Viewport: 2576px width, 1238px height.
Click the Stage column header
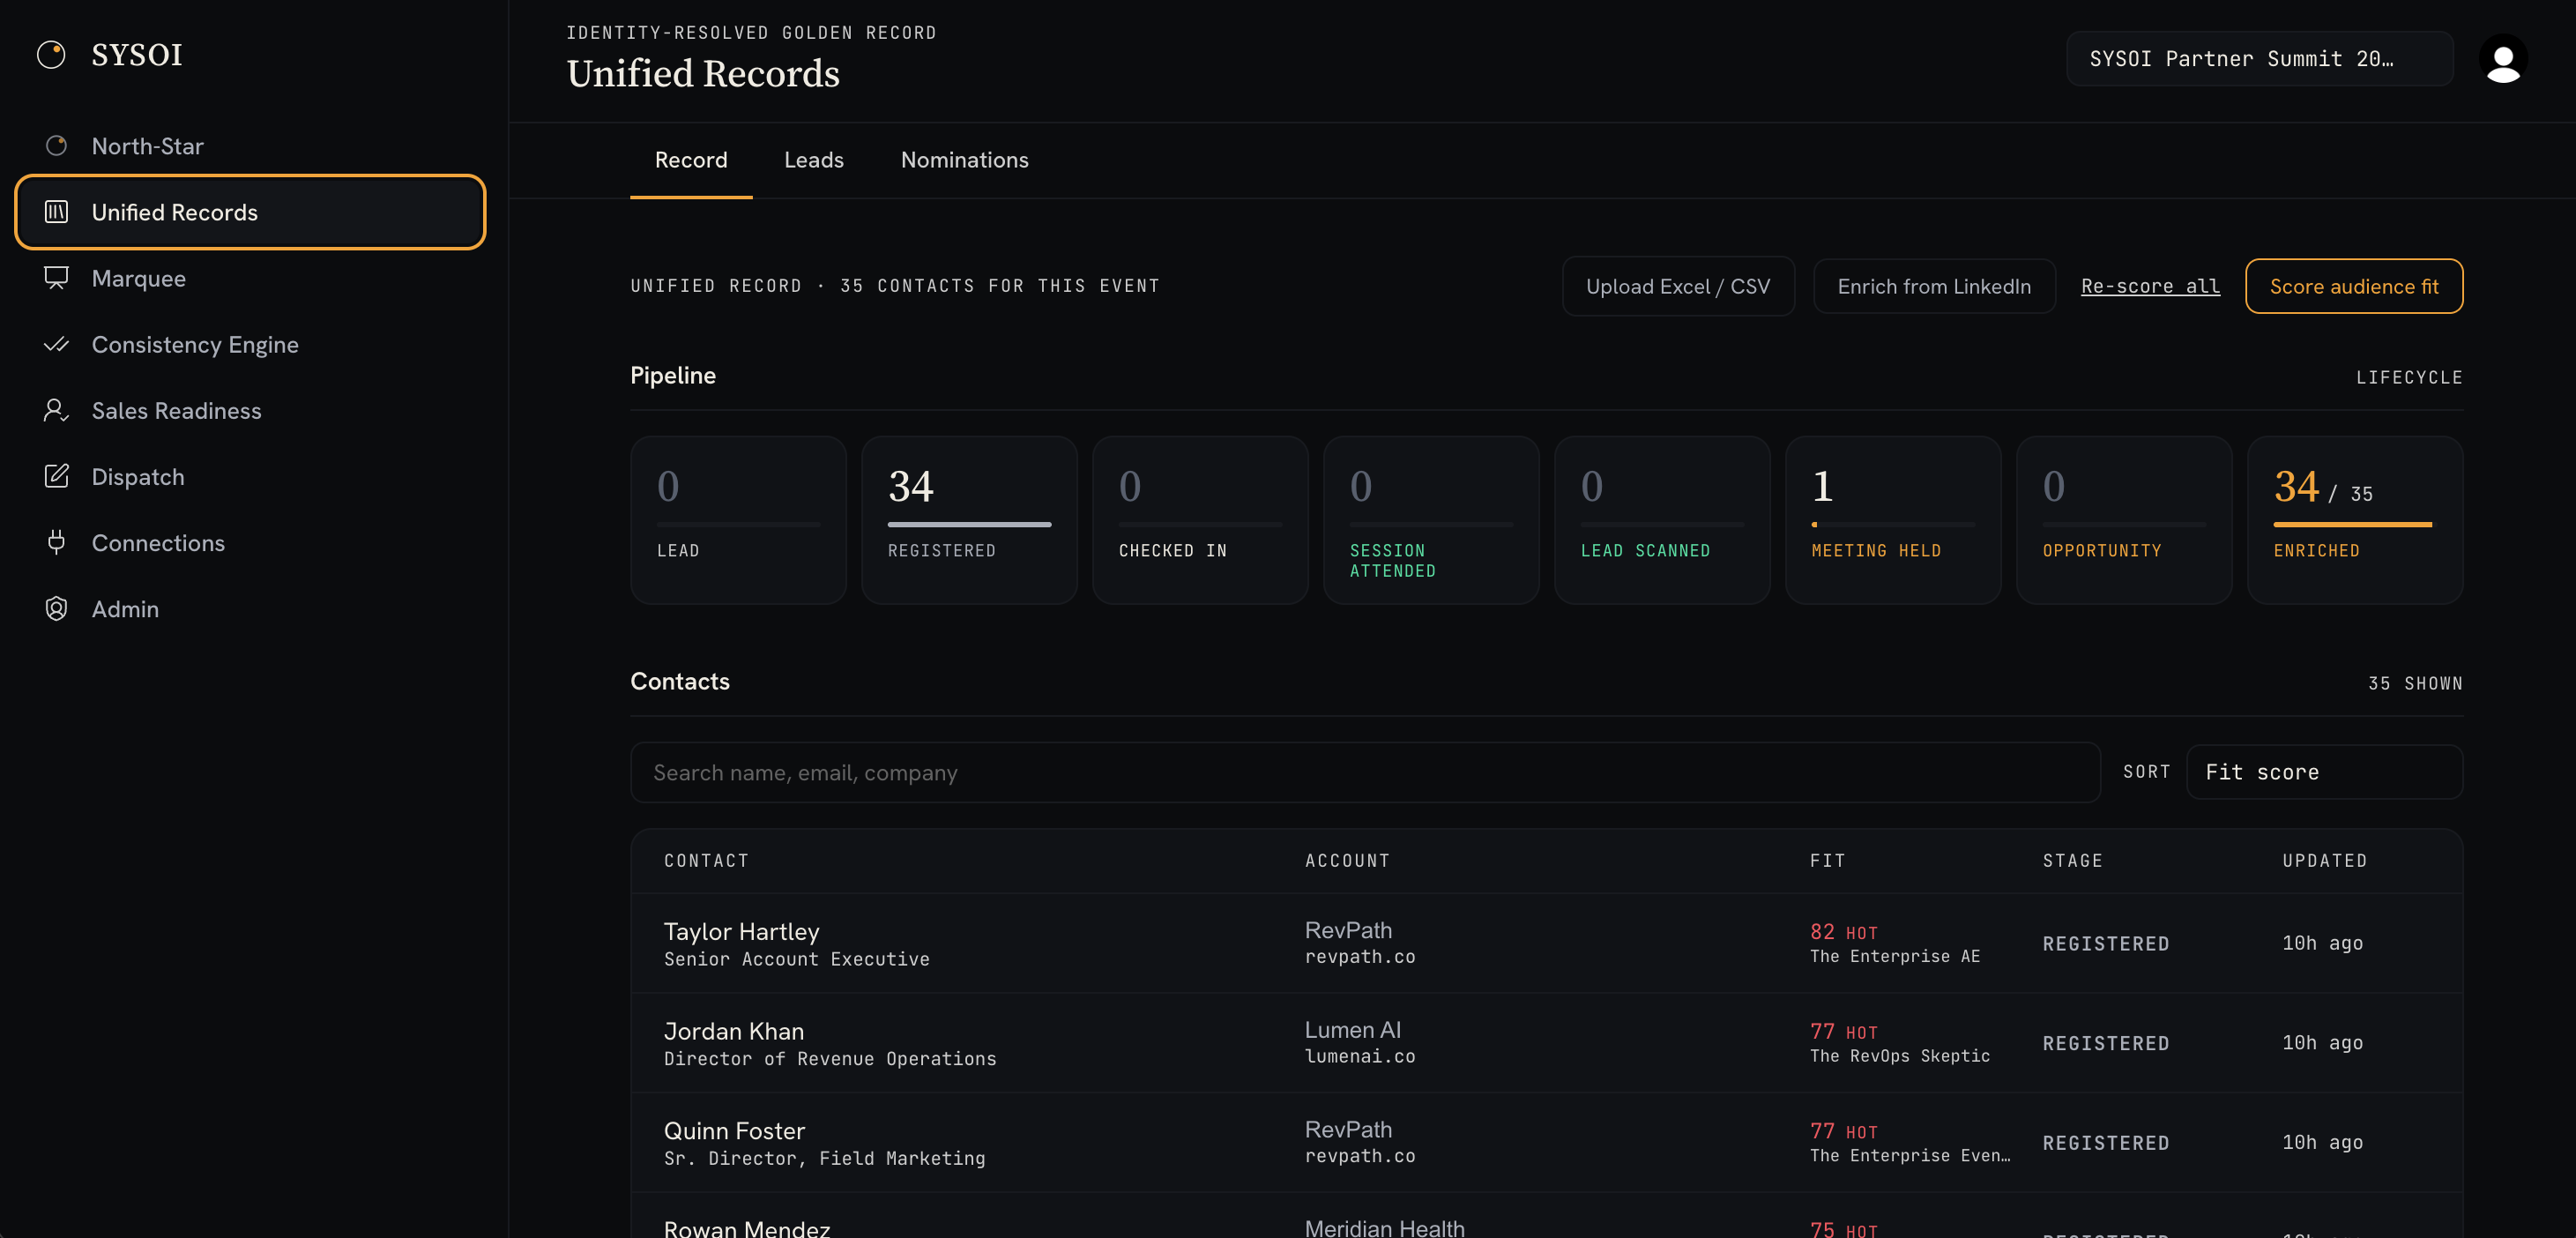(x=2072, y=860)
